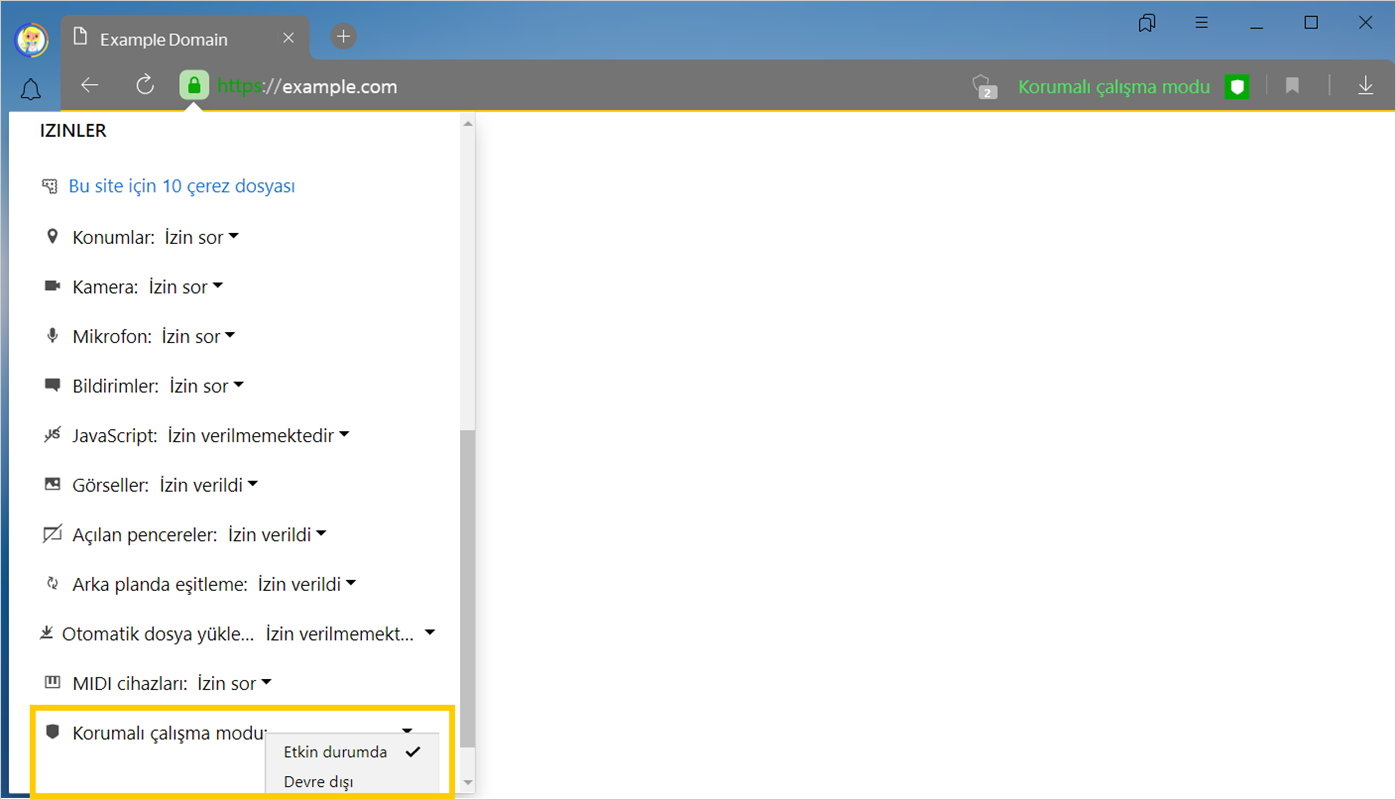Open the JavaScript permission dropdown
Image resolution: width=1396 pixels, height=800 pixels.
pyautogui.click(x=258, y=435)
